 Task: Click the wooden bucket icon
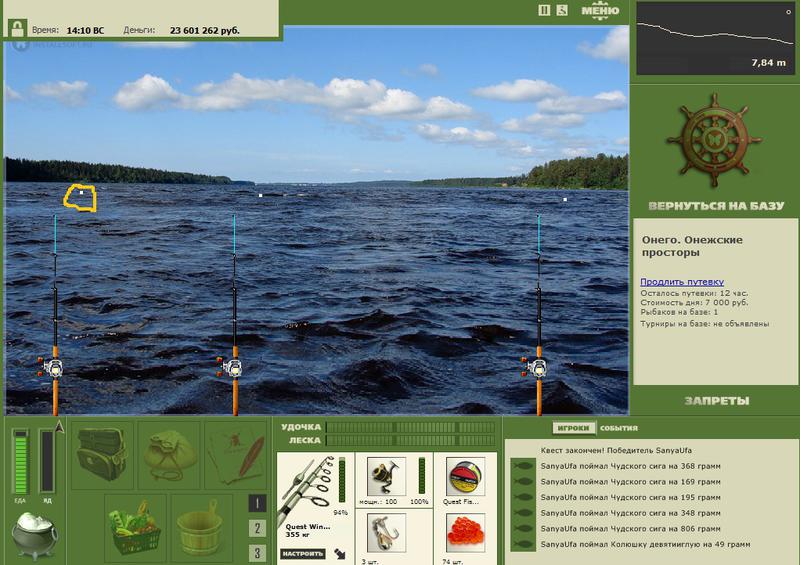[x=202, y=527]
